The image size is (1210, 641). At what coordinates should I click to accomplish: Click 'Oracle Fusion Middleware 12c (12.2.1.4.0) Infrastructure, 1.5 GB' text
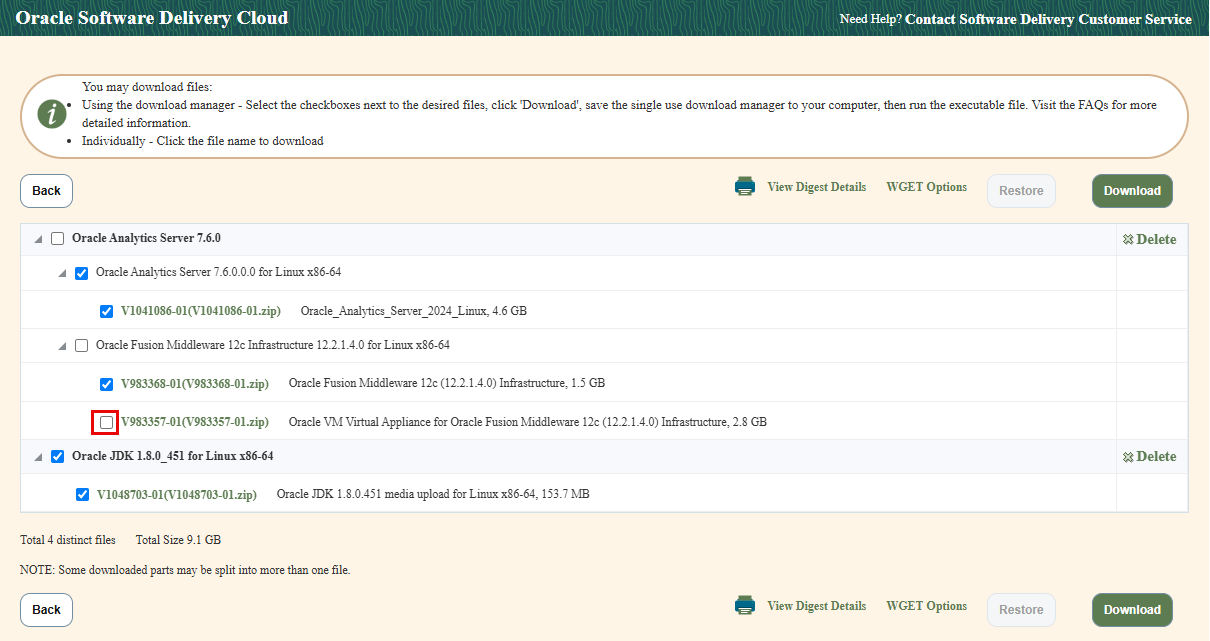click(x=447, y=383)
